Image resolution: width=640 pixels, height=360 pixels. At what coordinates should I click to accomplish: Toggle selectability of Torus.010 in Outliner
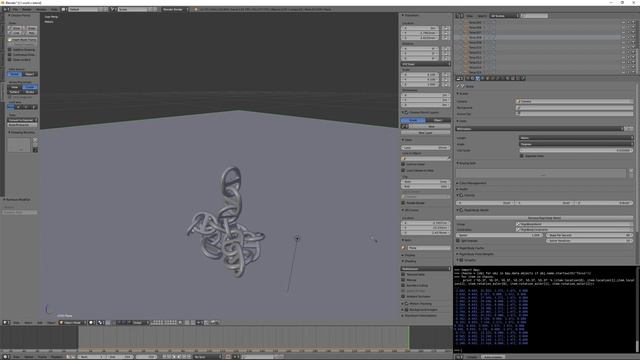[628, 47]
